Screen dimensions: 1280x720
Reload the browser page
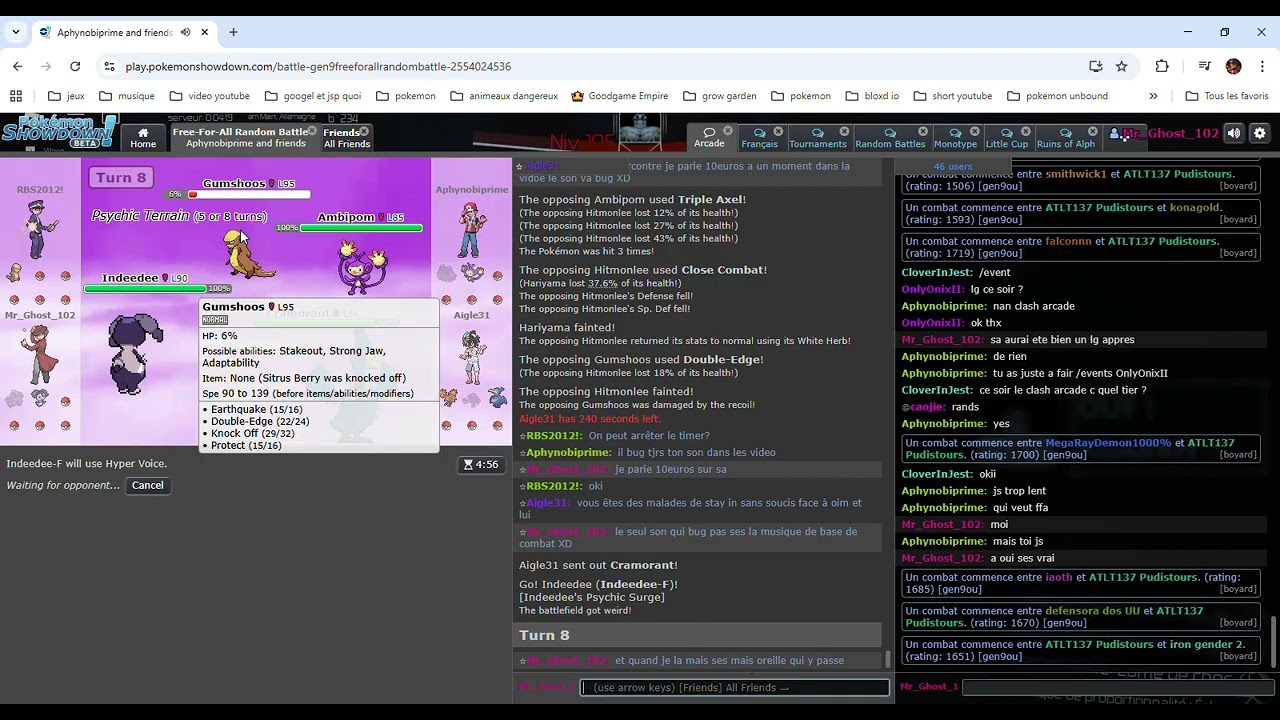[75, 66]
